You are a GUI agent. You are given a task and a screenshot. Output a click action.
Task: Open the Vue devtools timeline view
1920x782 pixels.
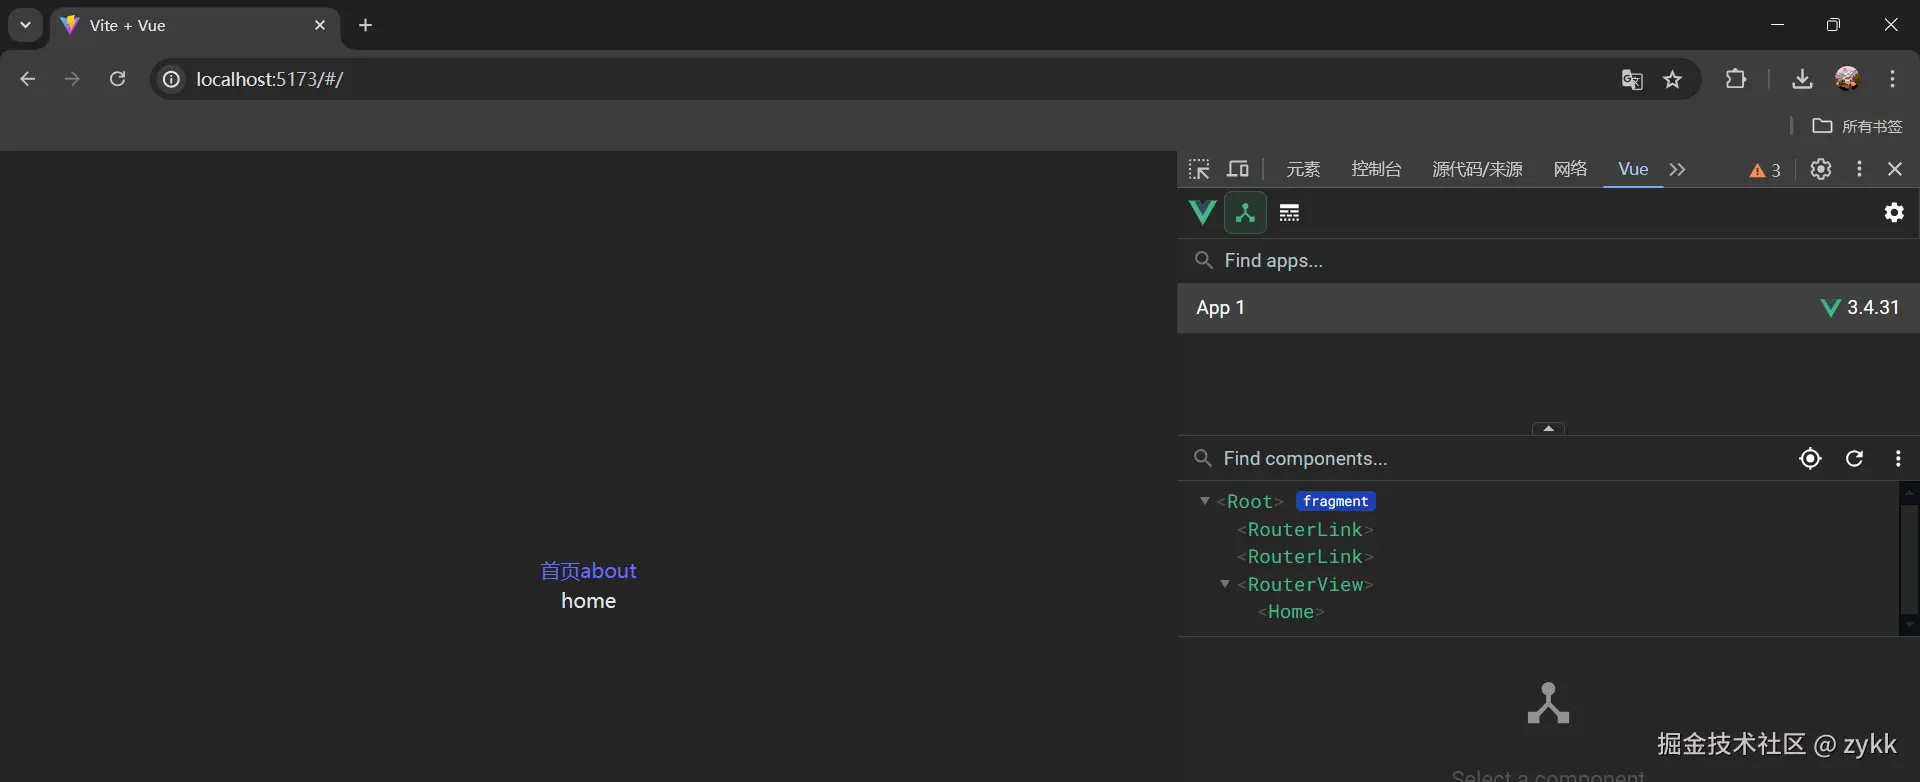point(1290,212)
